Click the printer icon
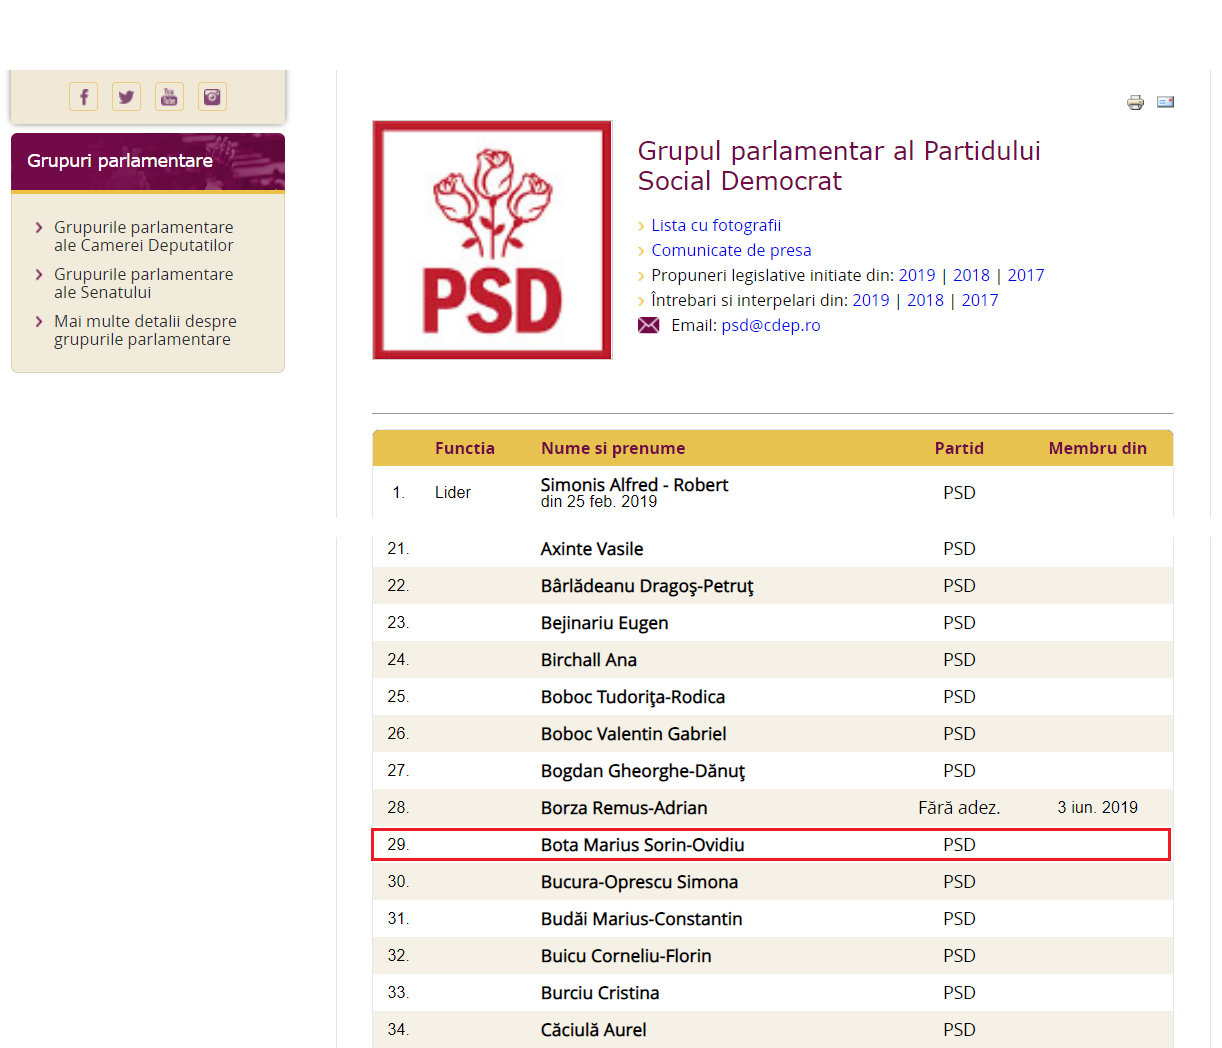1222x1048 pixels. point(1135,102)
